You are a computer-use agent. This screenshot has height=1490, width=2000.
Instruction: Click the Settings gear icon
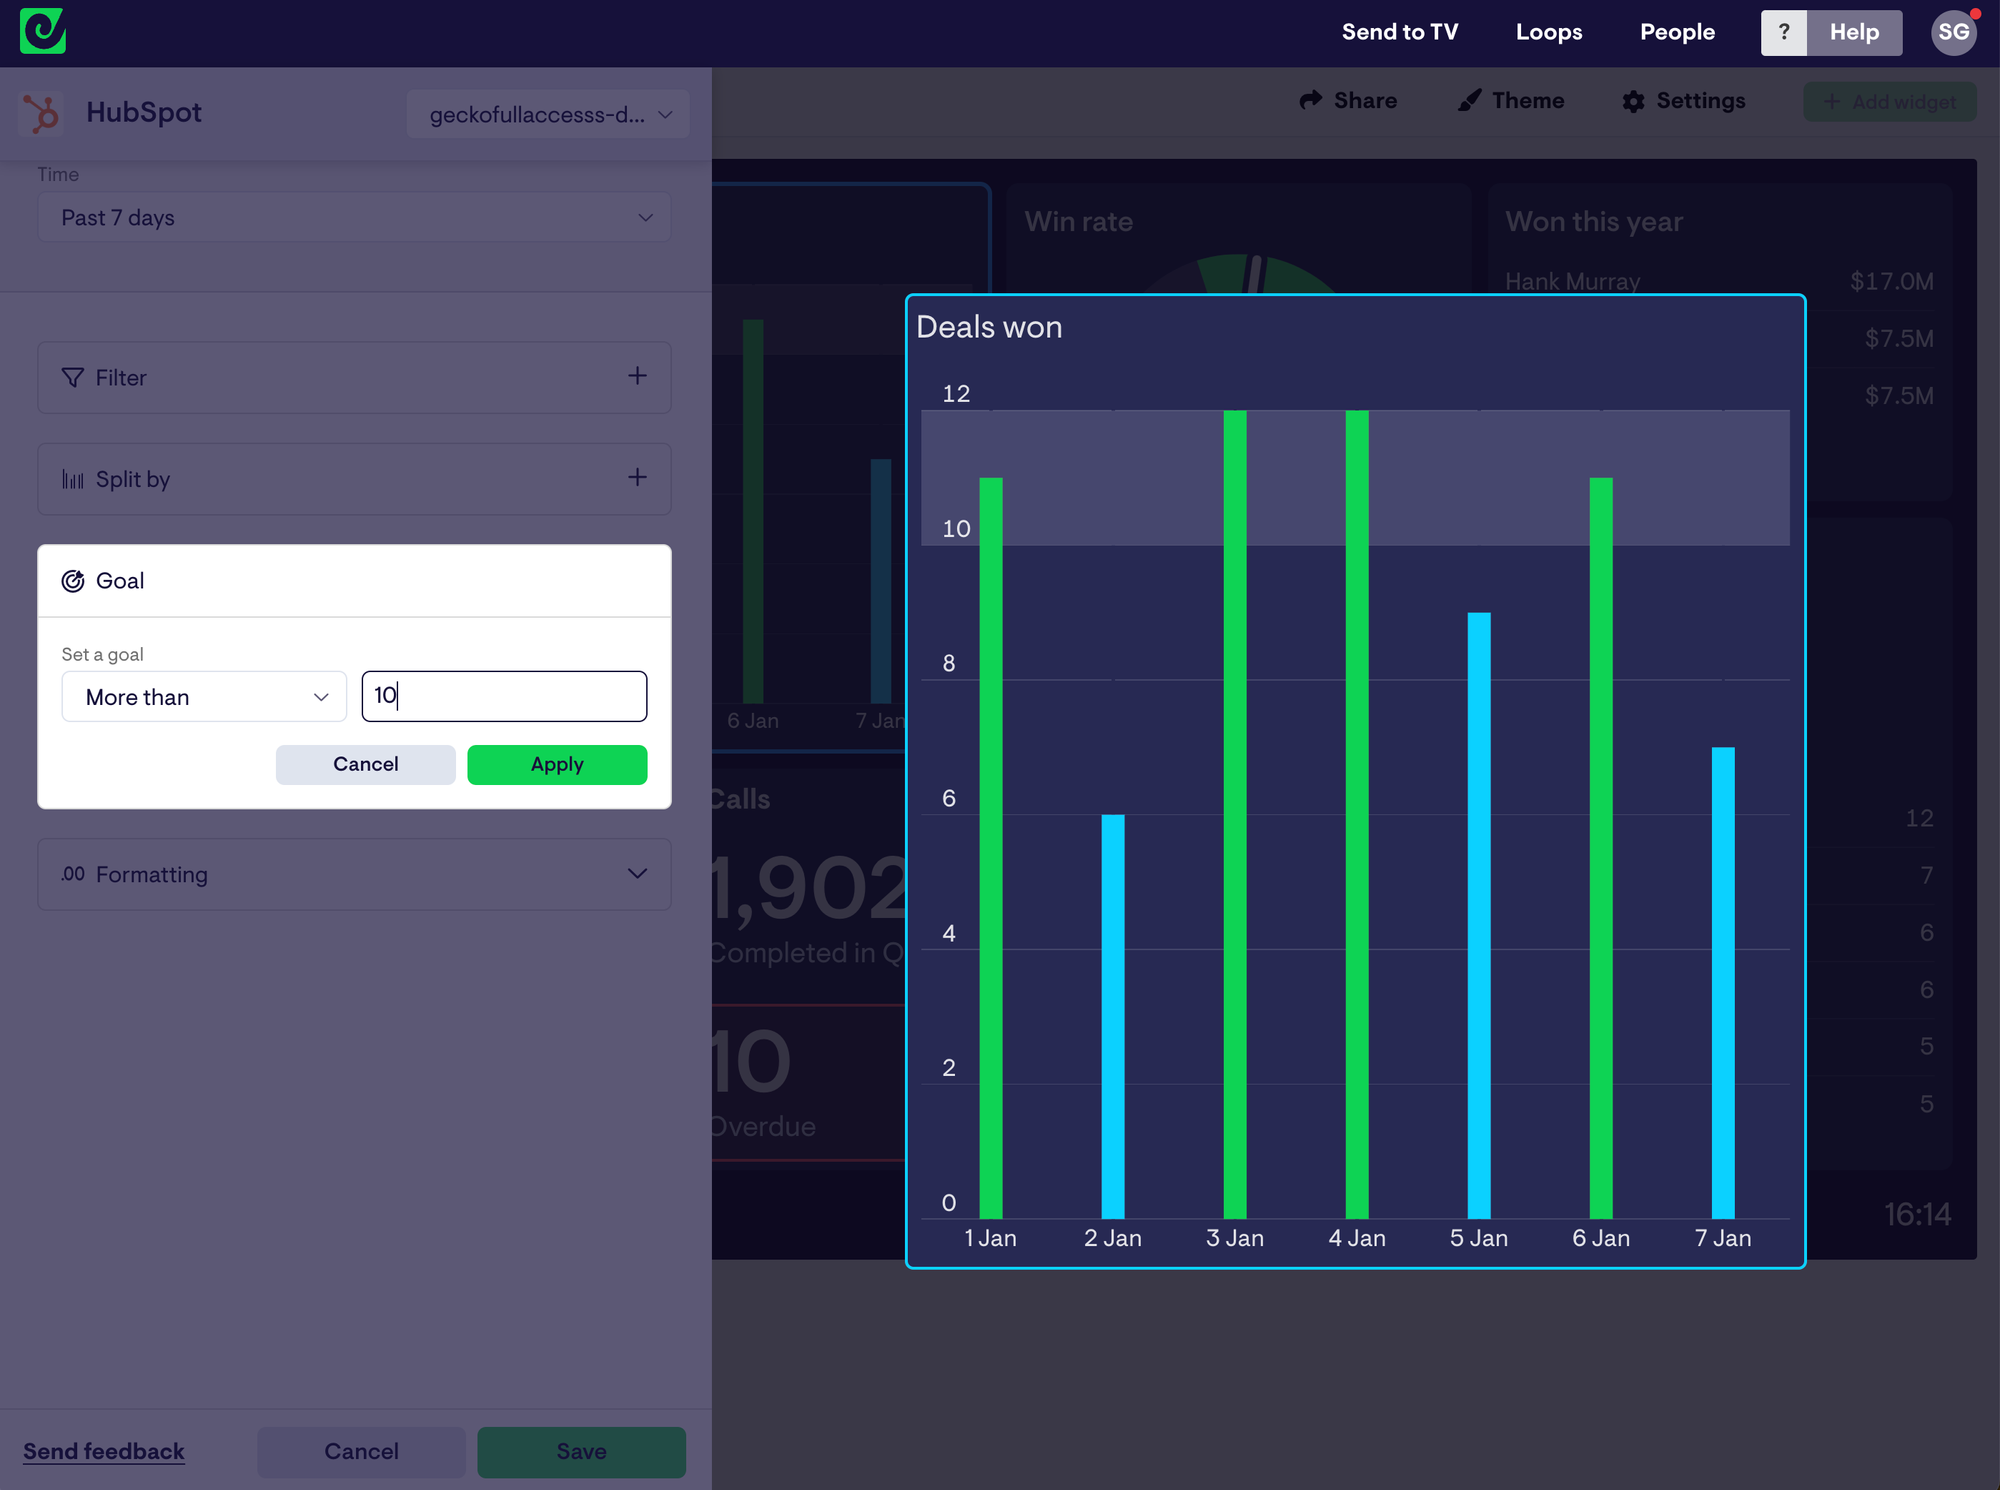(1632, 101)
